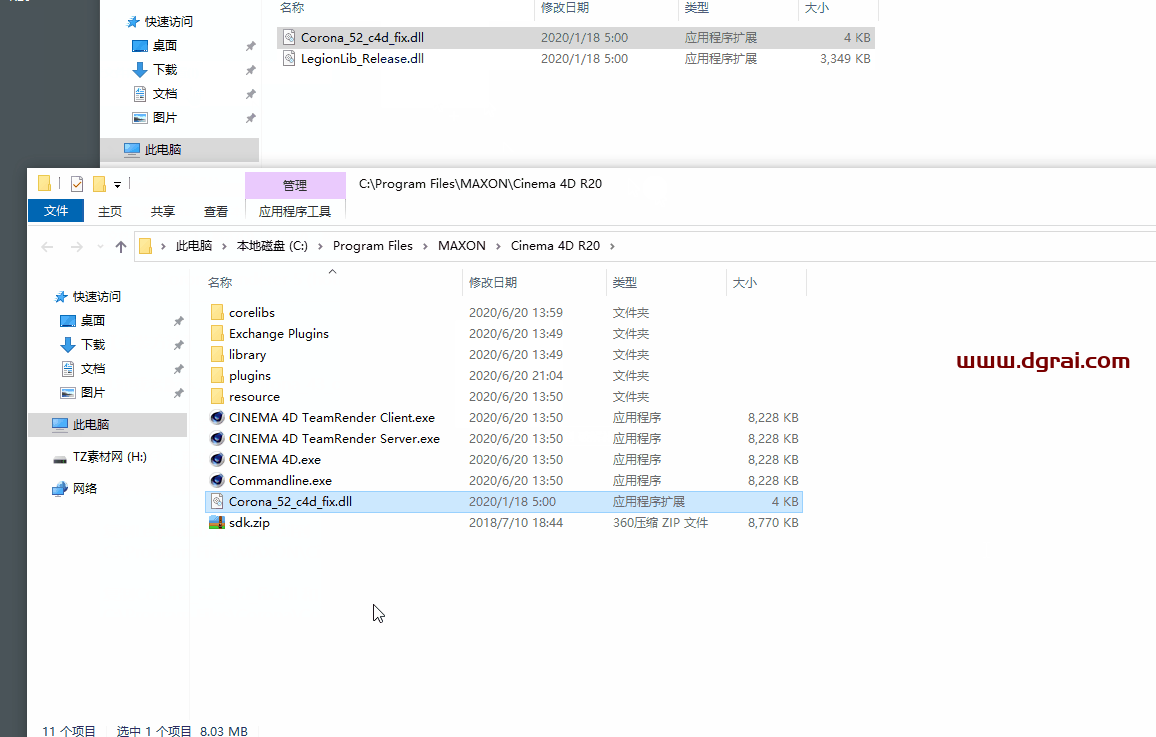
Task: Select the LegionLib_Release.dll file icon in back window
Action: click(x=289, y=59)
